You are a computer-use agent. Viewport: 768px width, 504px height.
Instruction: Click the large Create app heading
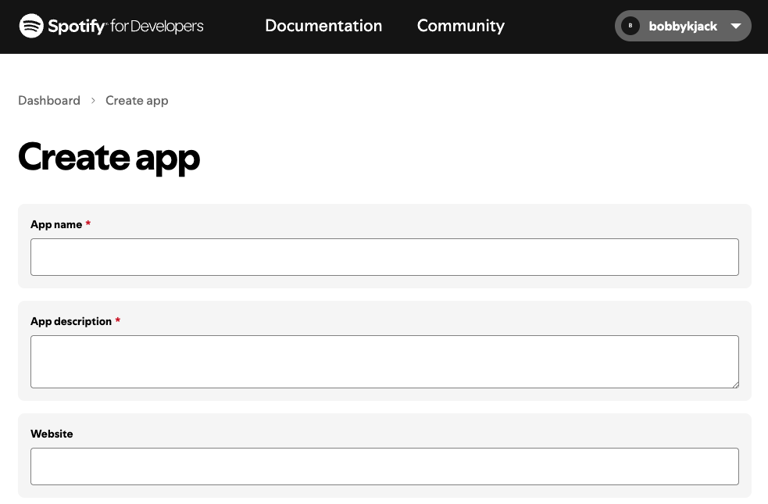pos(109,157)
